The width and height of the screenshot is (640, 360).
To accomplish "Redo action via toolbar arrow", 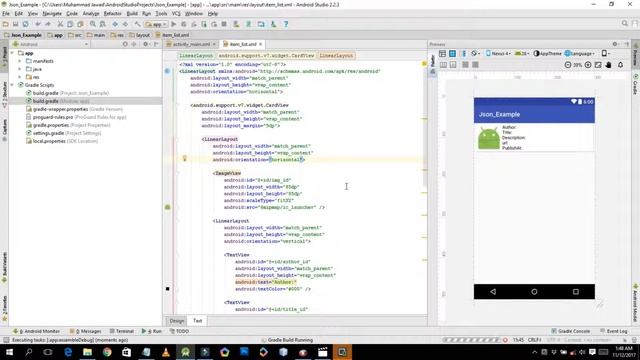I will coord(48,24).
